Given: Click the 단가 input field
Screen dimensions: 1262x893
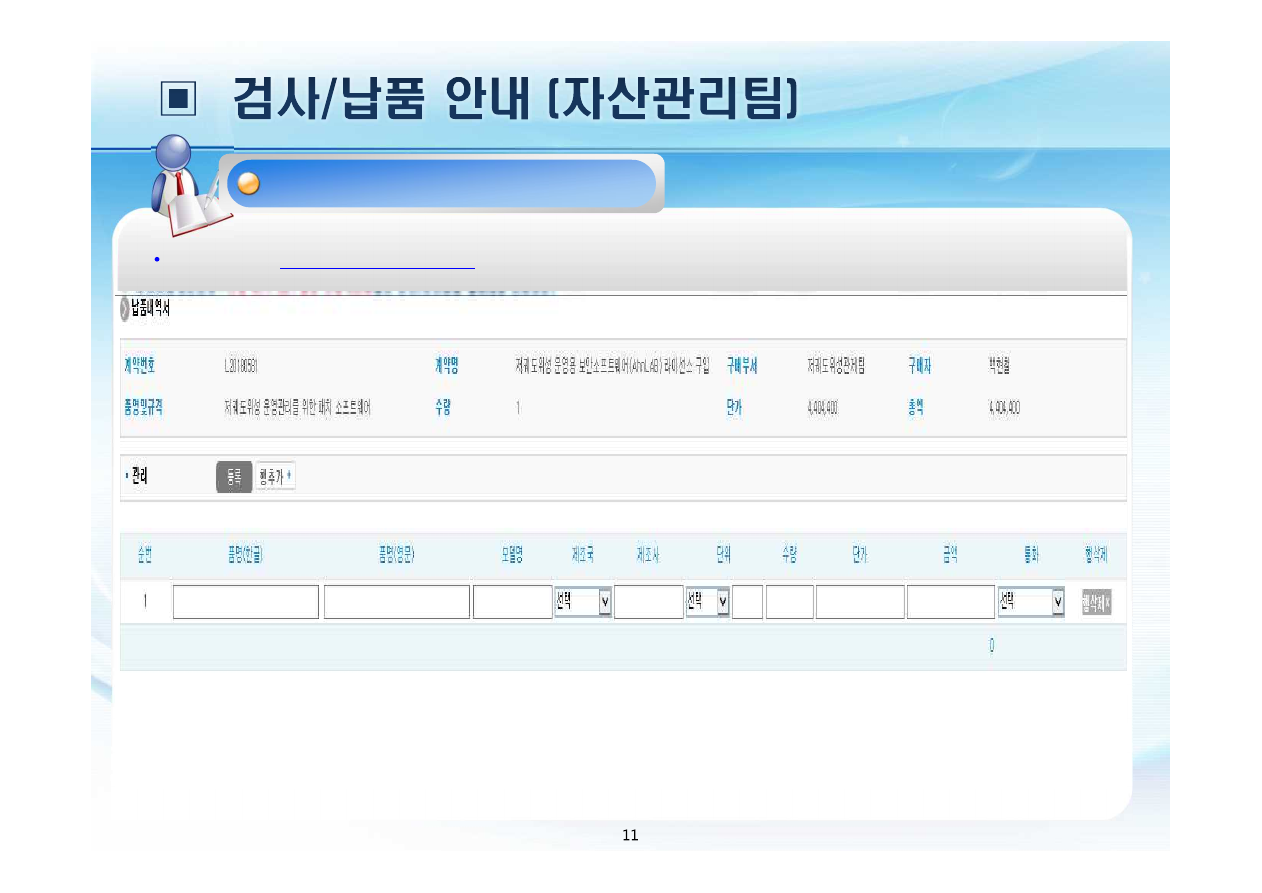Looking at the screenshot, I should pos(859,601).
